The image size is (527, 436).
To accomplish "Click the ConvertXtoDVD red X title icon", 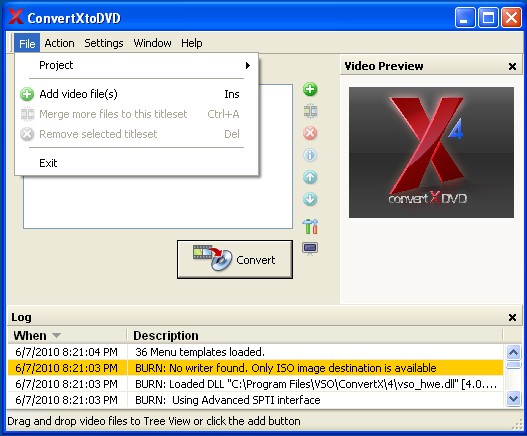I will (15, 17).
